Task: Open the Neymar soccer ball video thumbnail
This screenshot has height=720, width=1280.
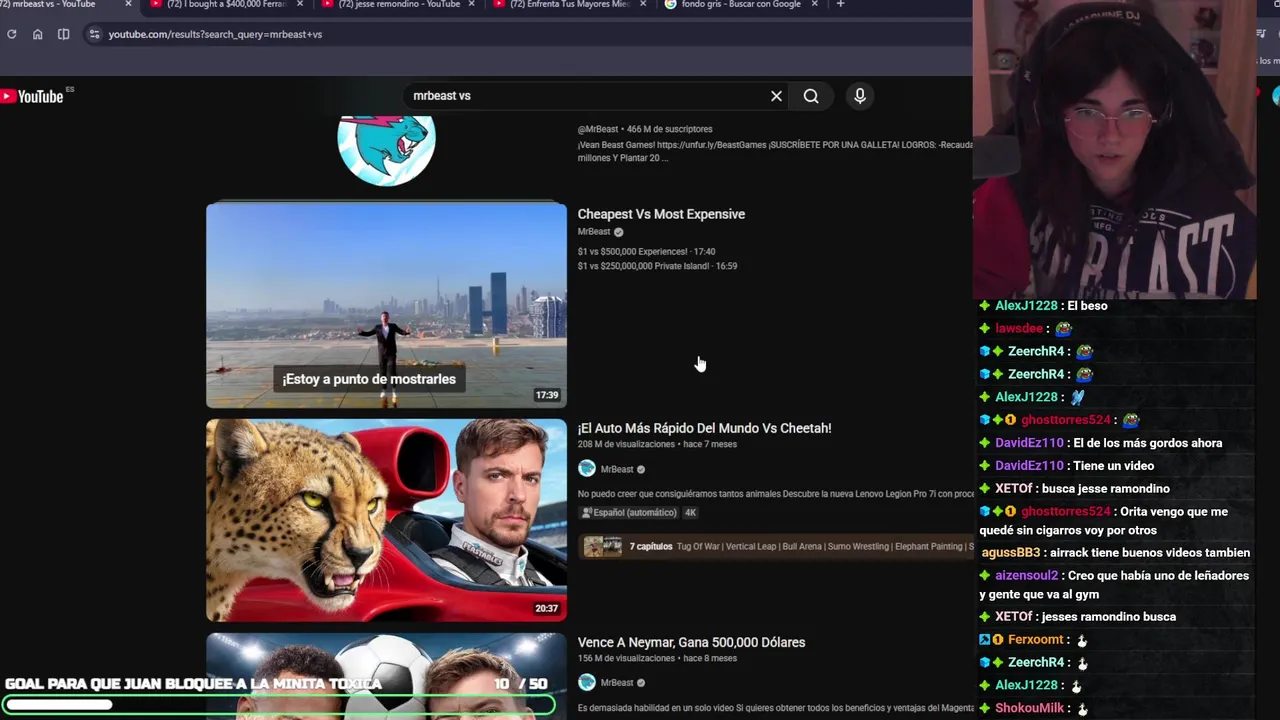Action: [386, 676]
